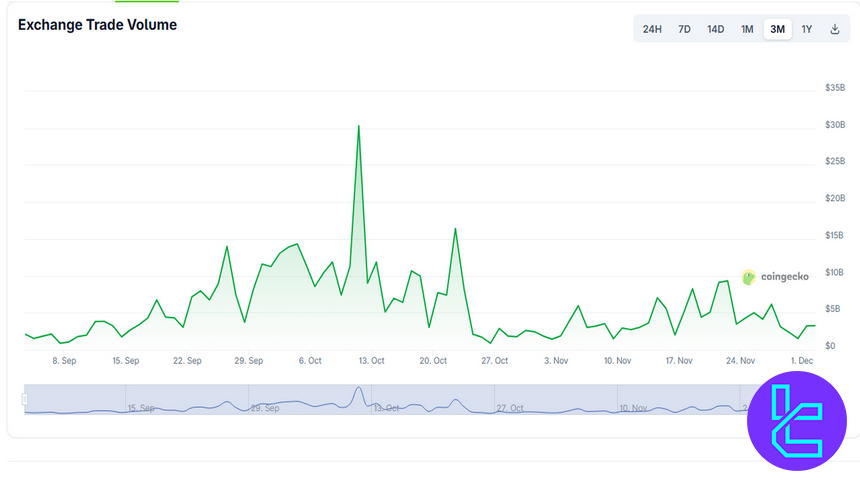Select the active 3M range tab
Viewport: 860px width, 484px height.
pos(777,29)
